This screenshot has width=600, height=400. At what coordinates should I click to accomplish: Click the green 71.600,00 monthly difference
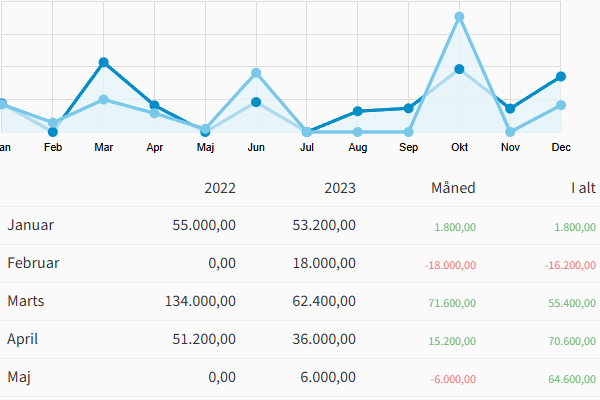449,302
